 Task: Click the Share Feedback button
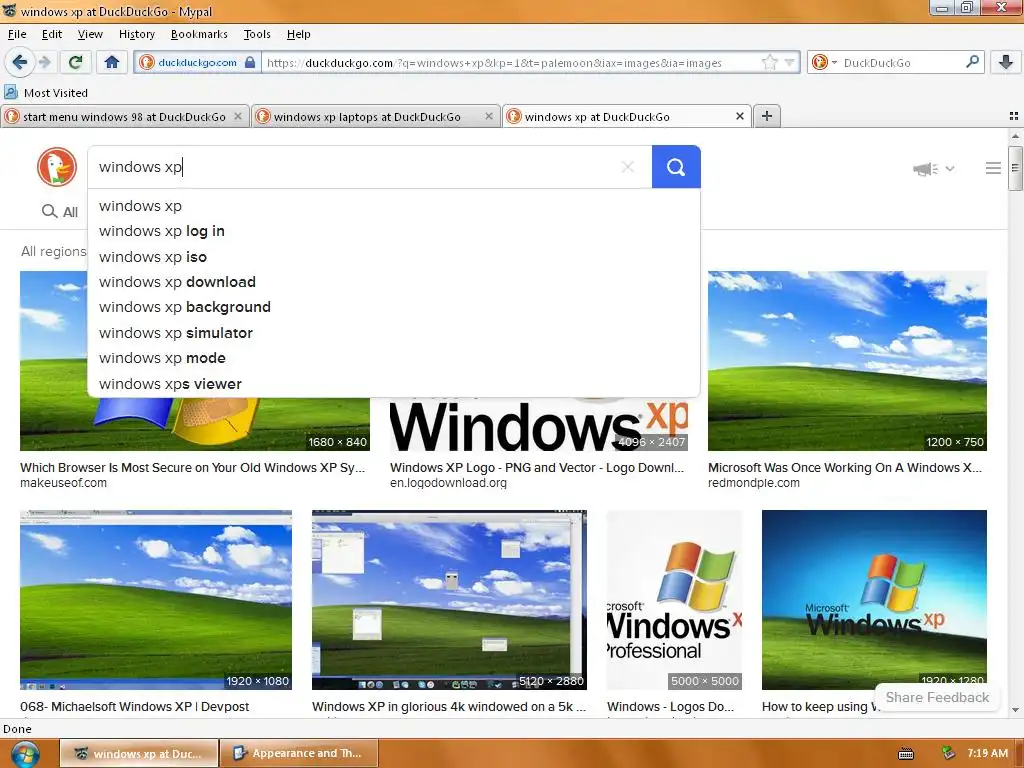[x=937, y=697]
